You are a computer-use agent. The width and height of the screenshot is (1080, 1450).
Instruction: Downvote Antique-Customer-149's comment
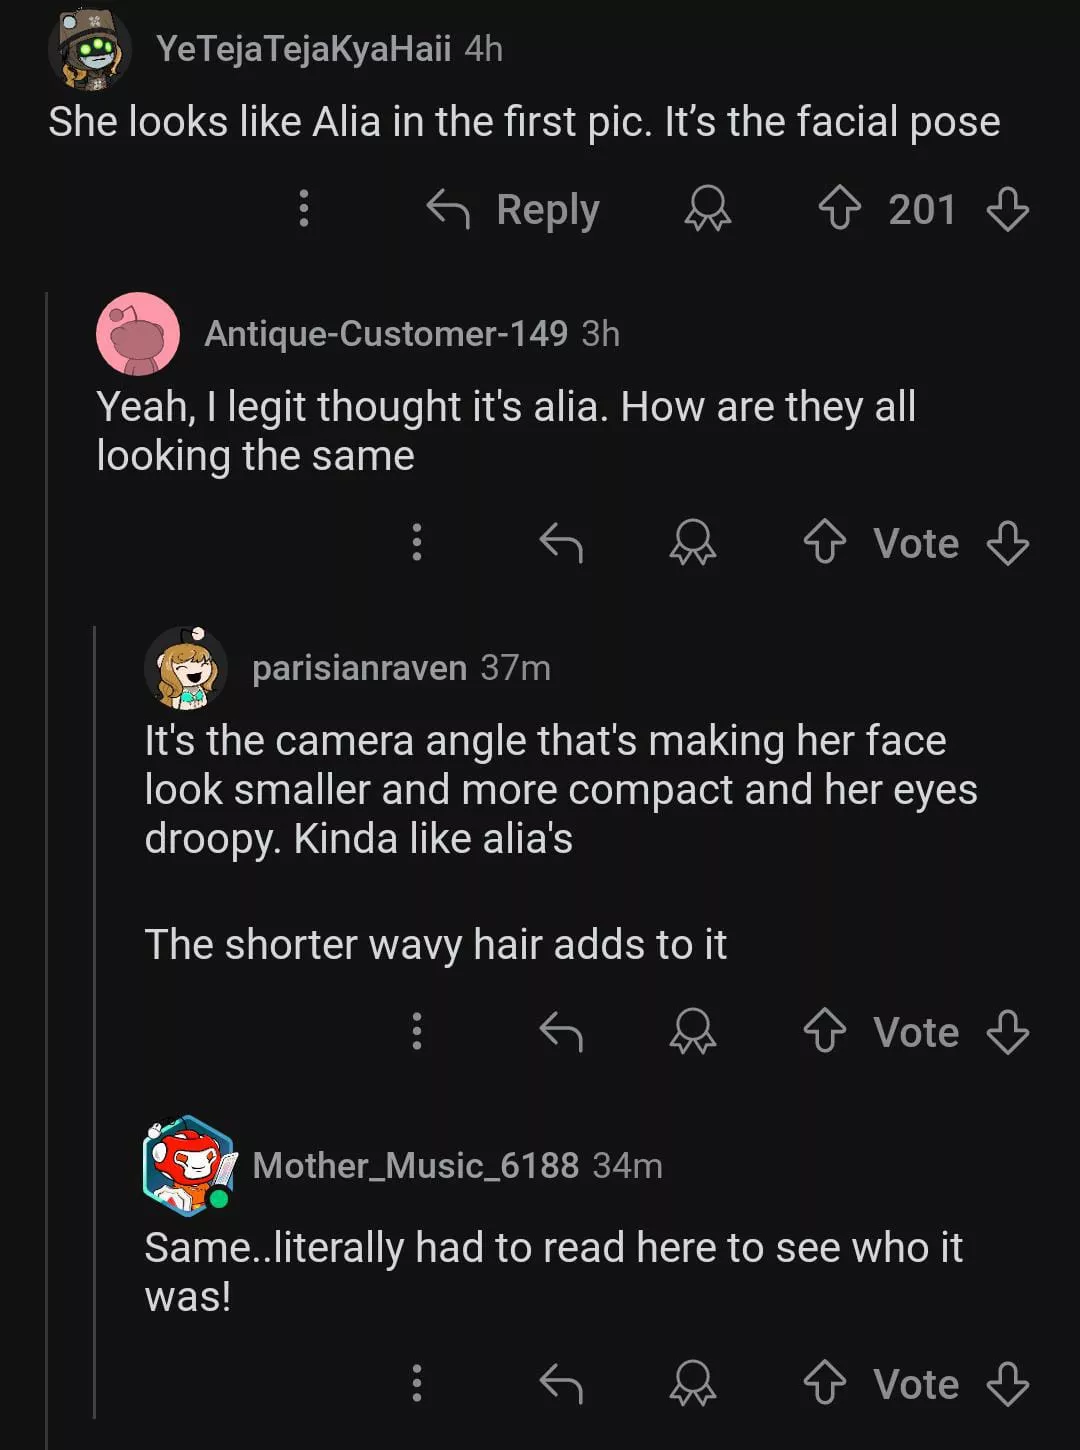(1007, 543)
